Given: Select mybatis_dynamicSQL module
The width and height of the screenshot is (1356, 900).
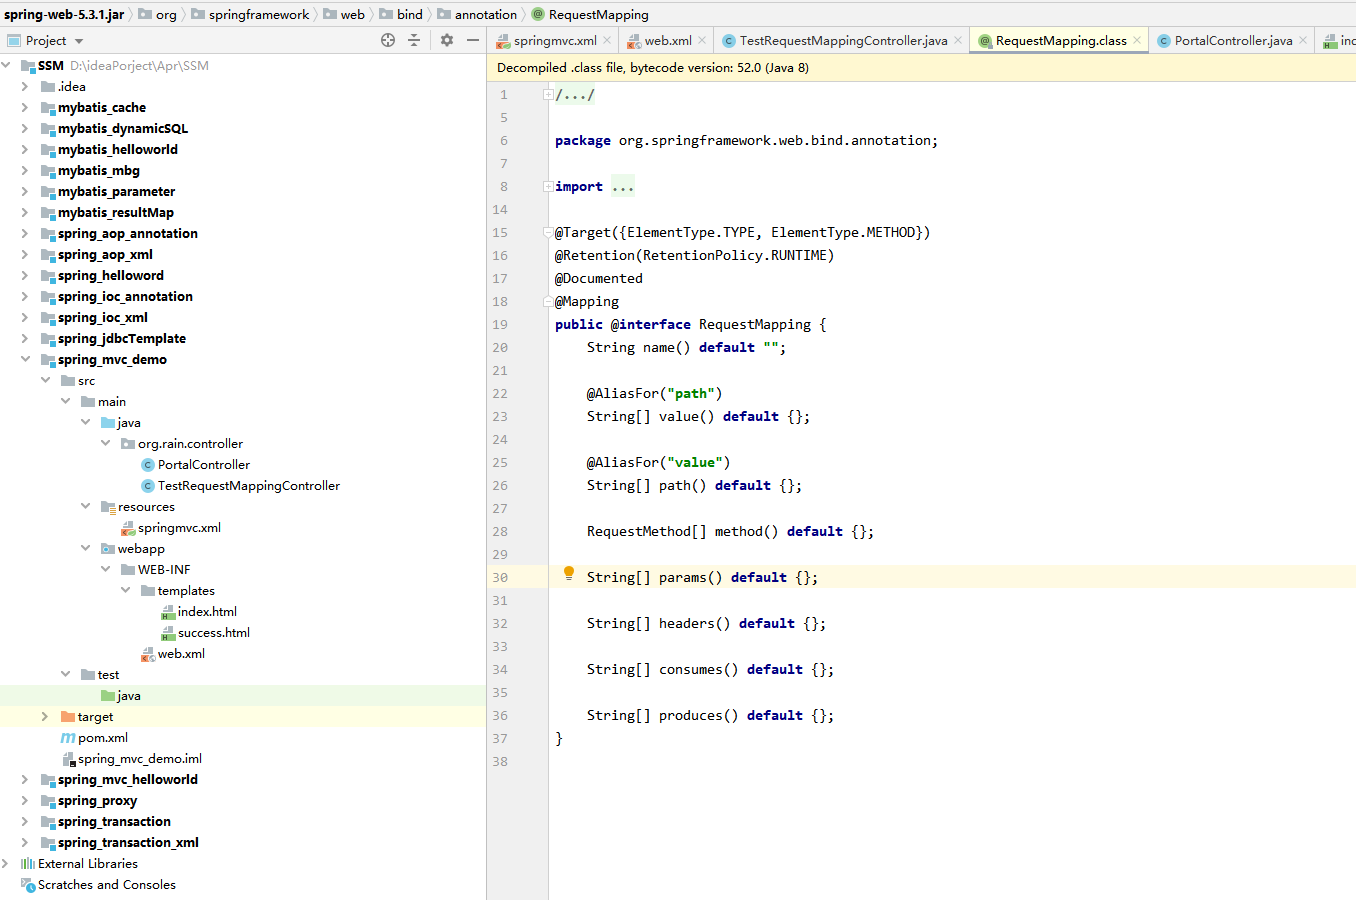Looking at the screenshot, I should pyautogui.click(x=123, y=129).
